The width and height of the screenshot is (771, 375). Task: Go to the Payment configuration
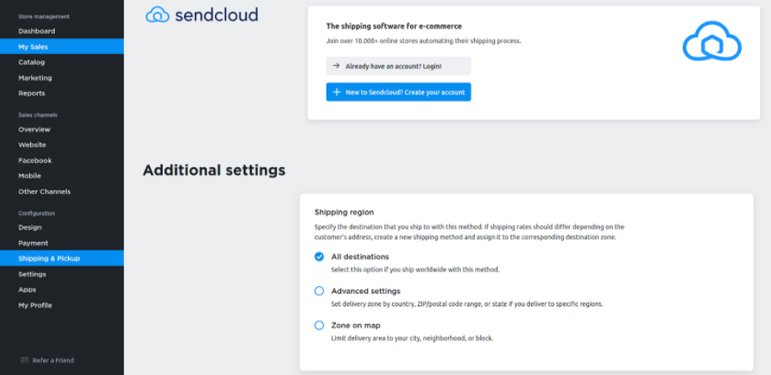point(62,243)
